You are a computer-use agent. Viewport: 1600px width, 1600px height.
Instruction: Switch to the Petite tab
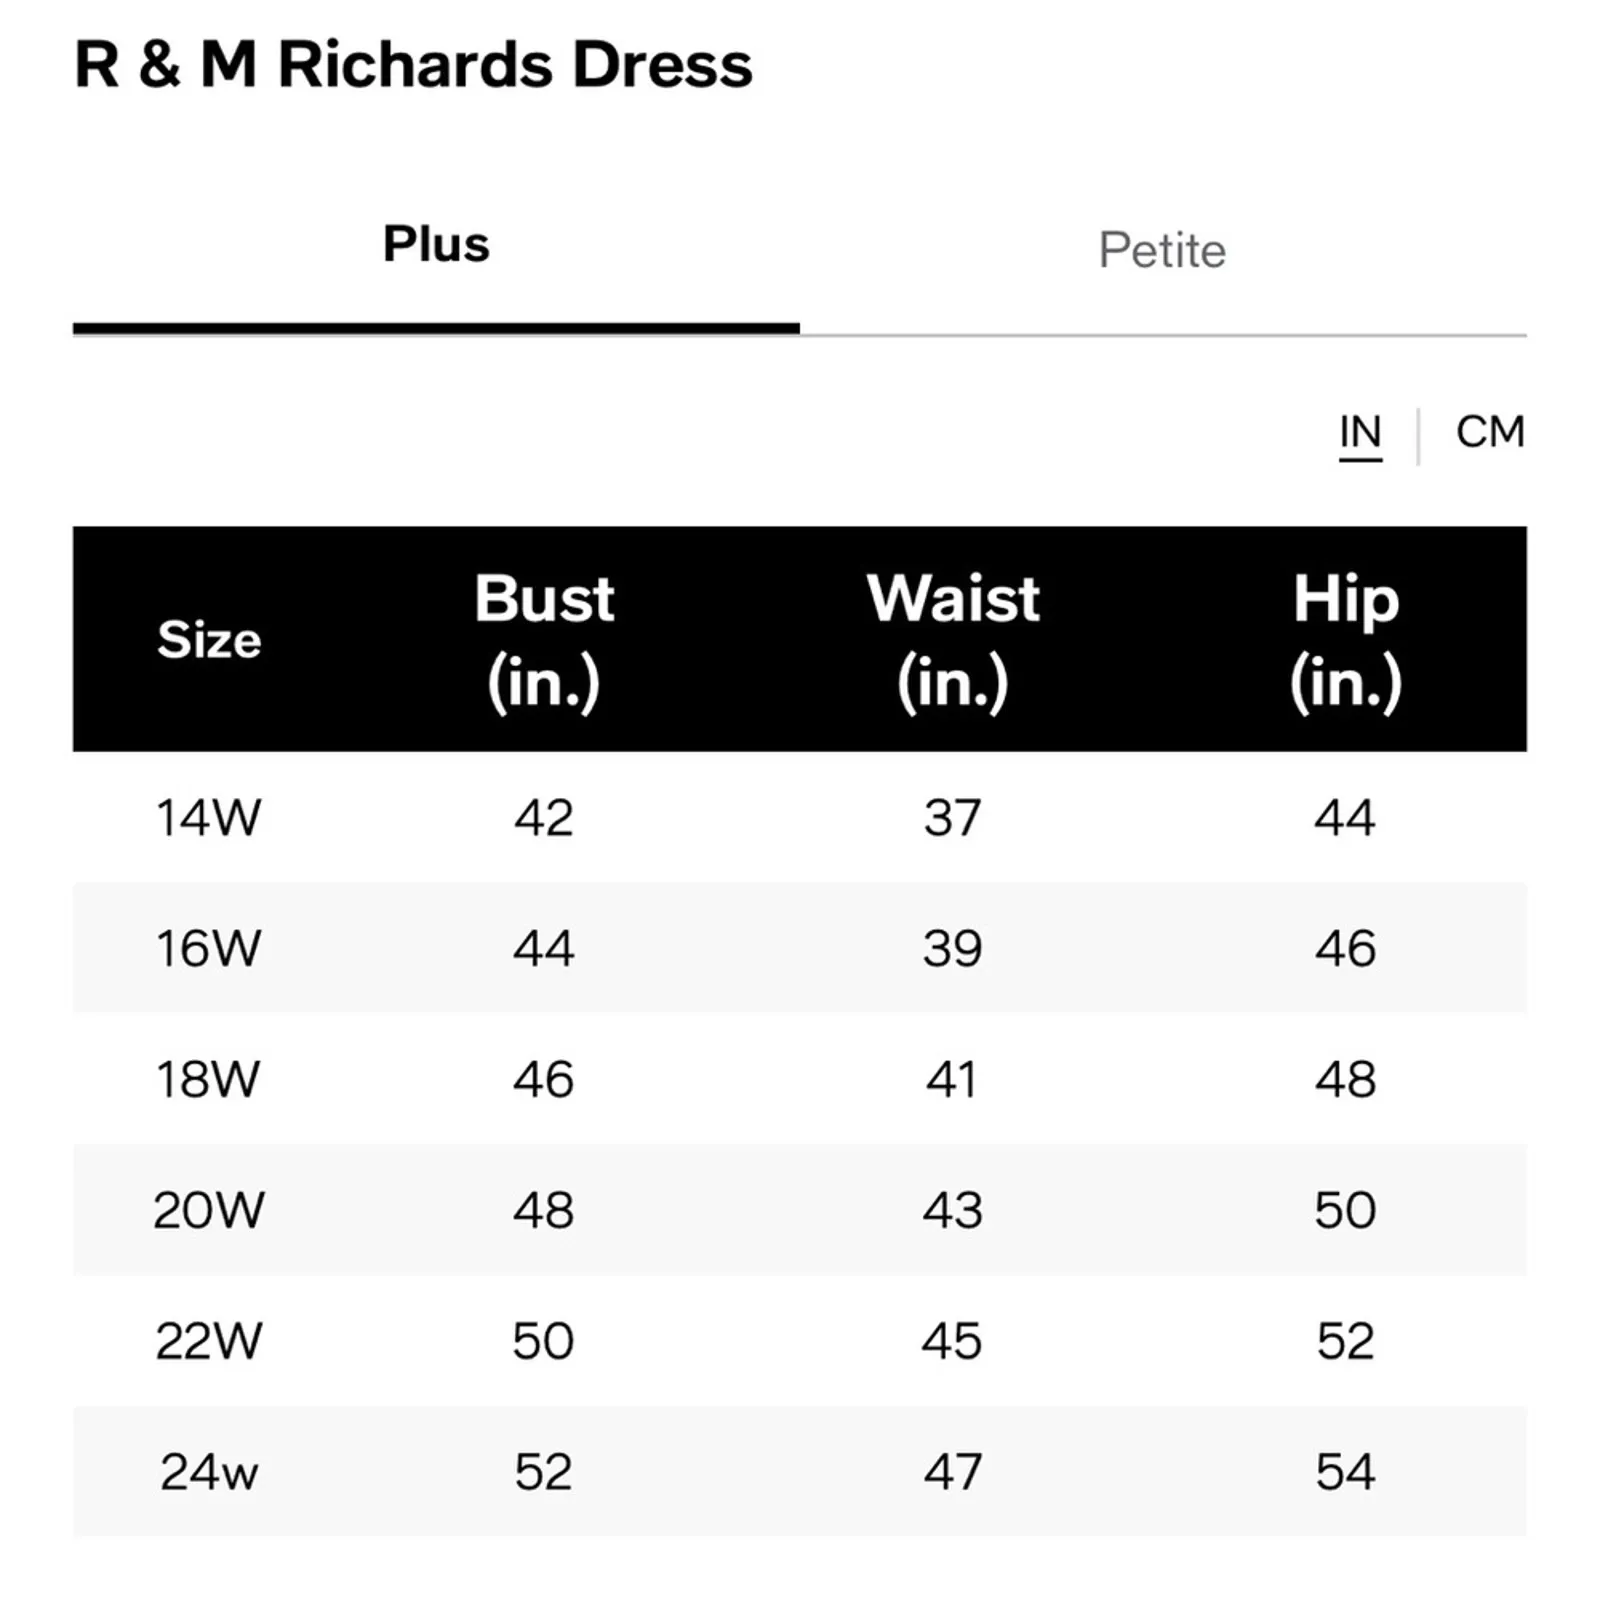point(1163,250)
